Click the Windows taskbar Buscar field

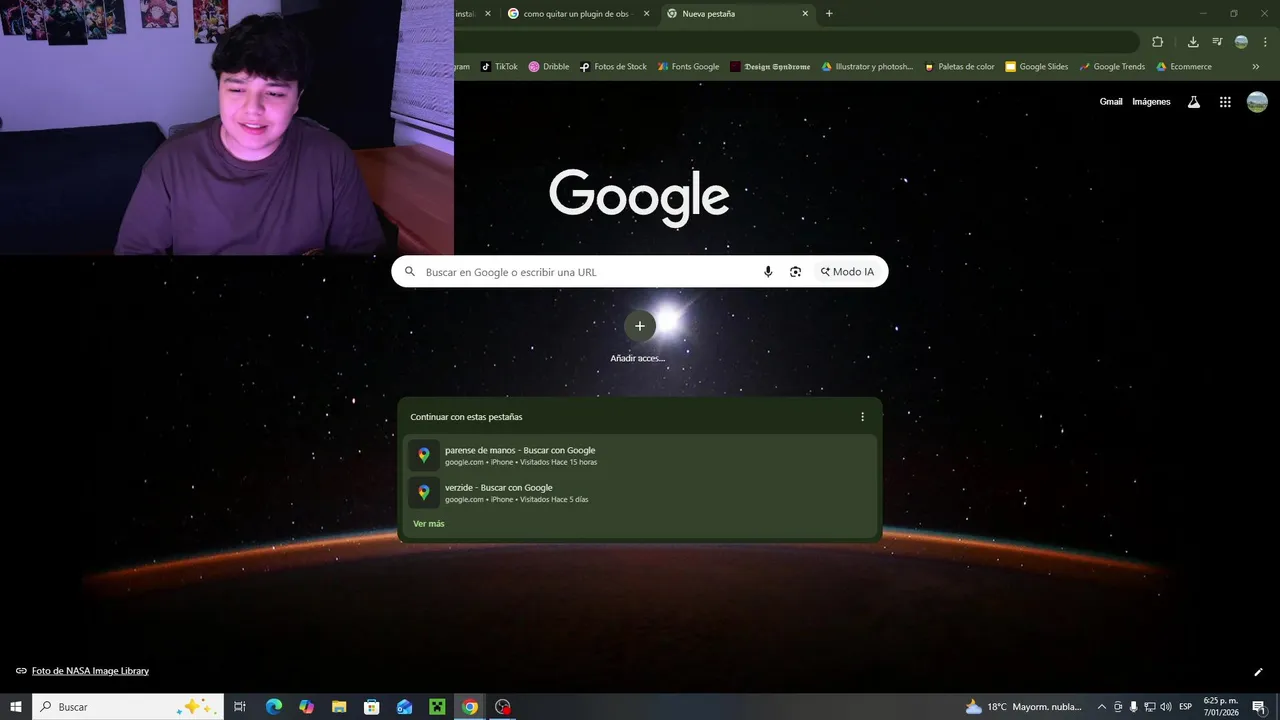pyautogui.click(x=128, y=707)
